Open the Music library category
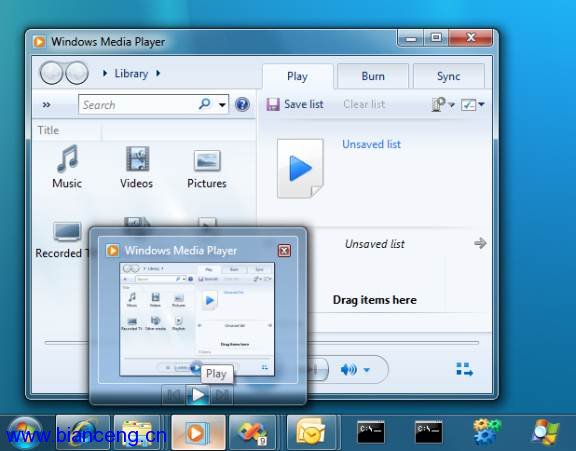The image size is (576, 451). pos(67,167)
